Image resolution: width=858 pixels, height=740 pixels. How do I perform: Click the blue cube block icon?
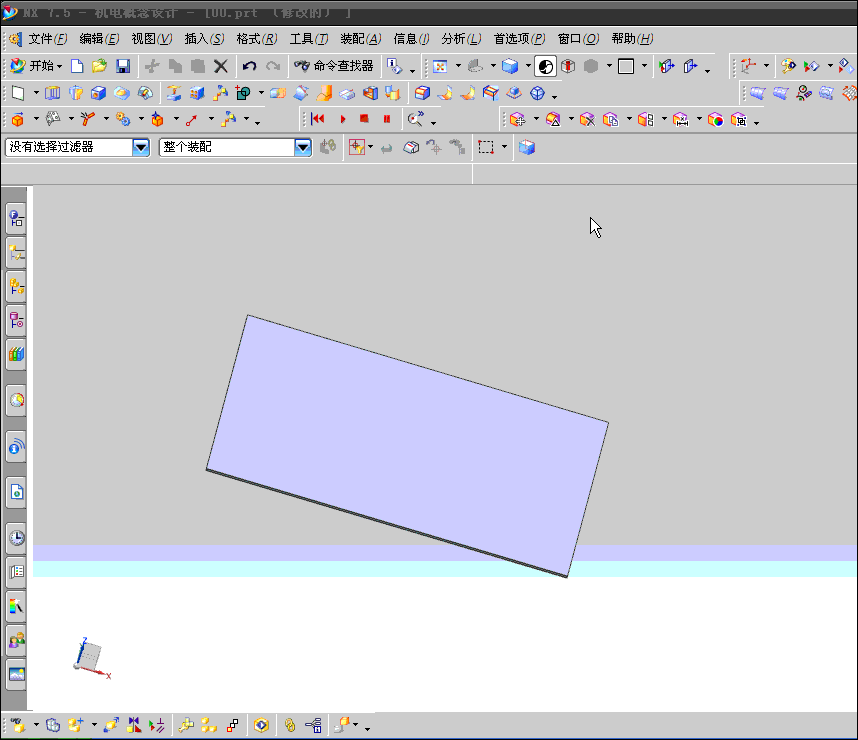(98, 94)
